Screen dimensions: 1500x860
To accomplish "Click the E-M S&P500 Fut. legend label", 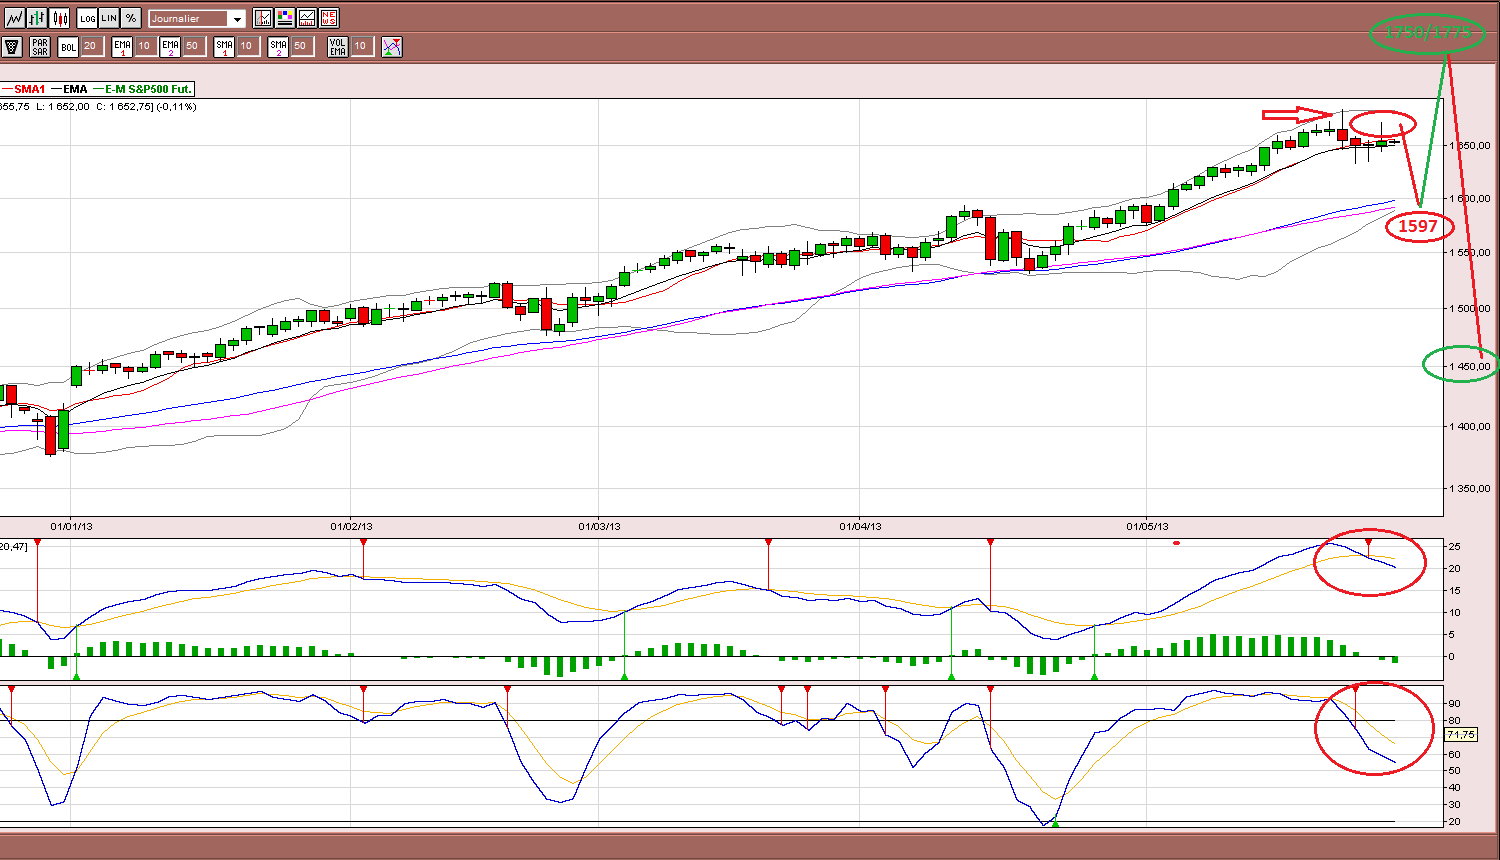I will (149, 89).
